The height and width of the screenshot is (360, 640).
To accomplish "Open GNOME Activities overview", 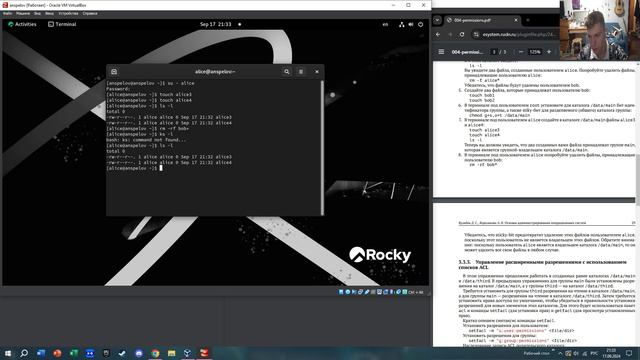I will [x=22, y=24].
